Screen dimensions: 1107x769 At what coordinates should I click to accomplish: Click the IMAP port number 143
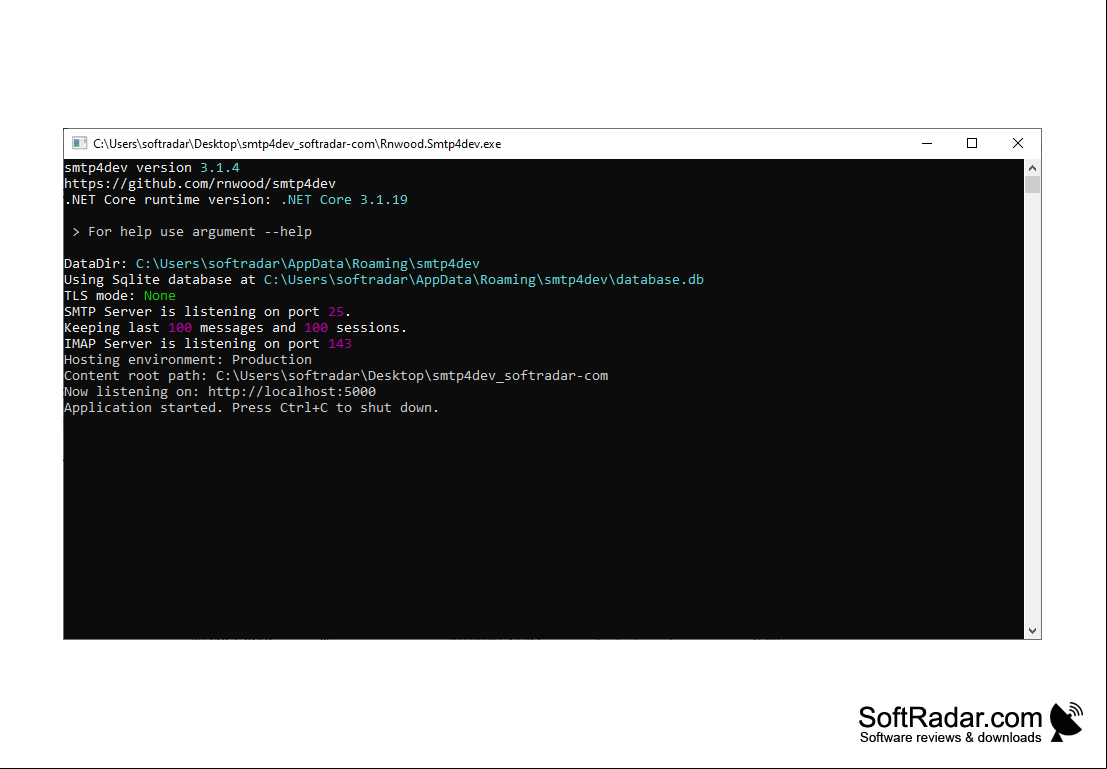340,344
